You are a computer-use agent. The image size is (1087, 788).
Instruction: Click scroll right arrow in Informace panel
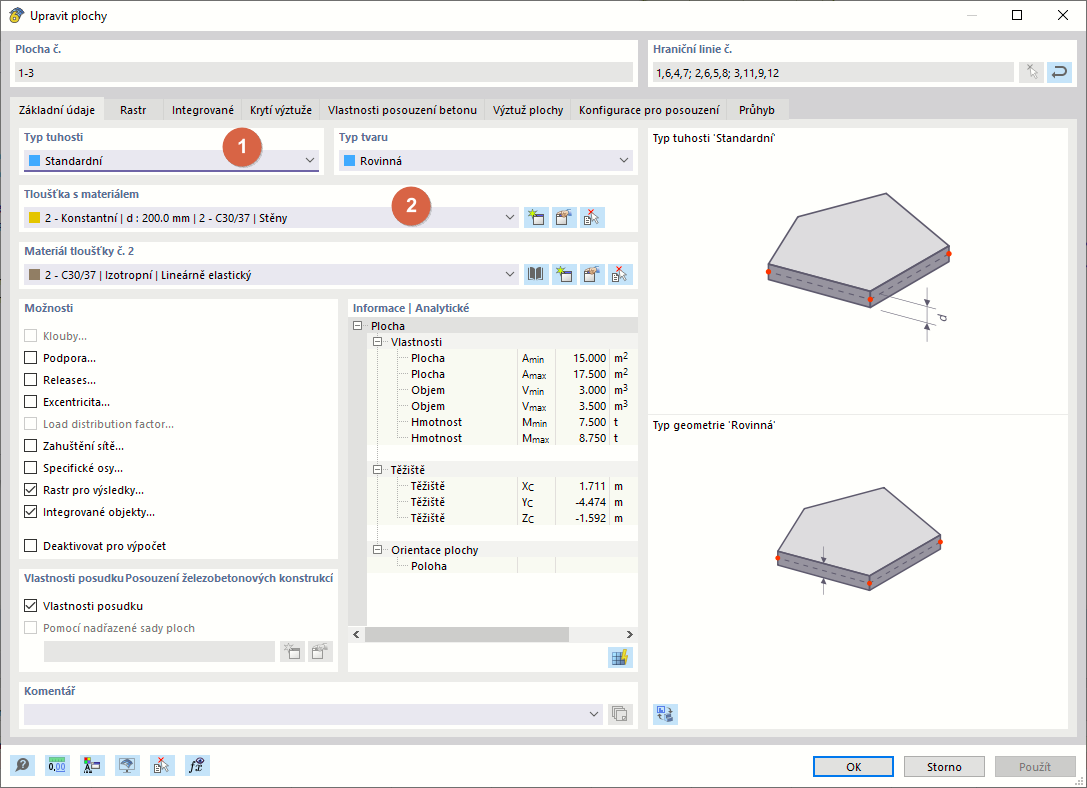[x=629, y=634]
